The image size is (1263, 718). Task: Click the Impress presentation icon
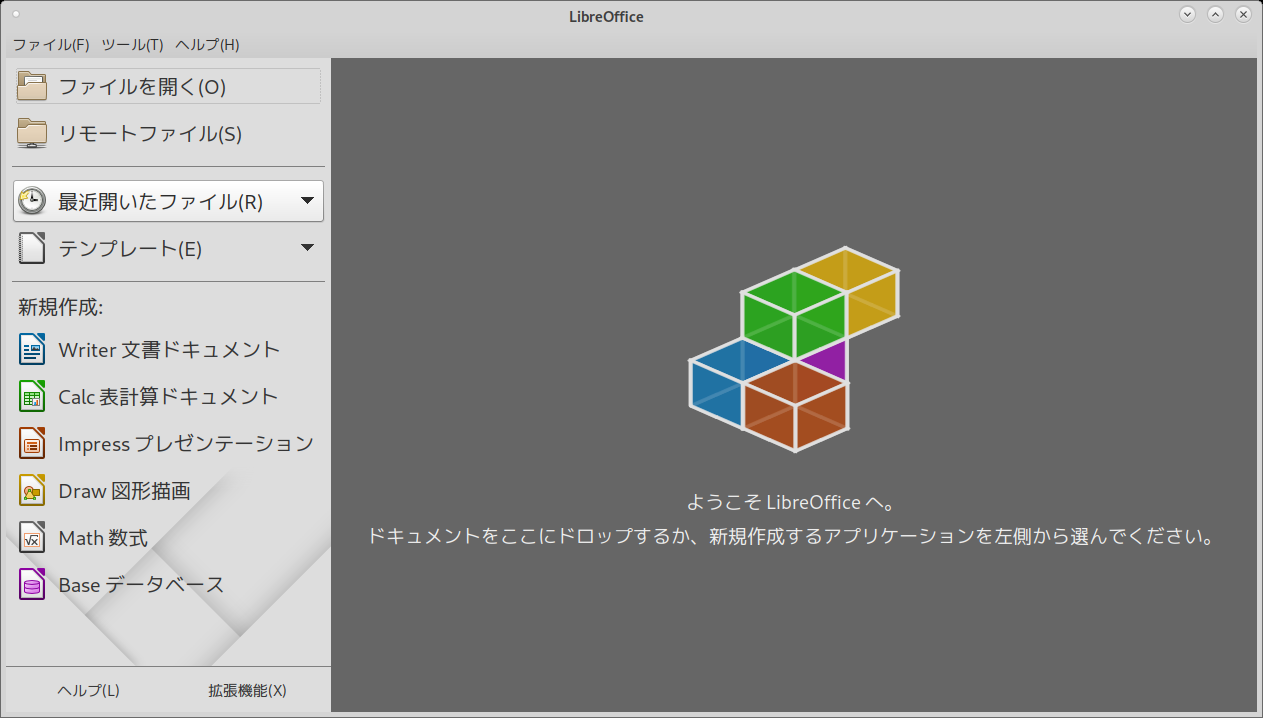tap(32, 443)
